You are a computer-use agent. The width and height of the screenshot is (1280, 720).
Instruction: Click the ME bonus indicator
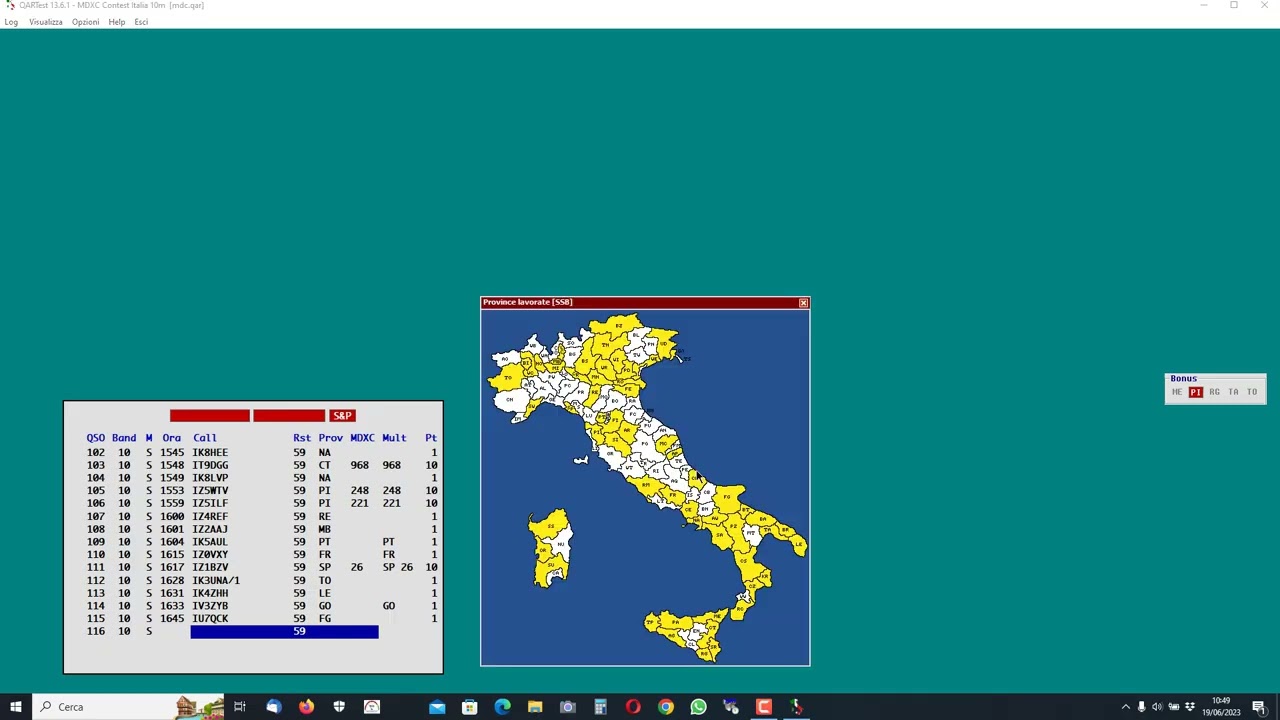(x=1177, y=392)
